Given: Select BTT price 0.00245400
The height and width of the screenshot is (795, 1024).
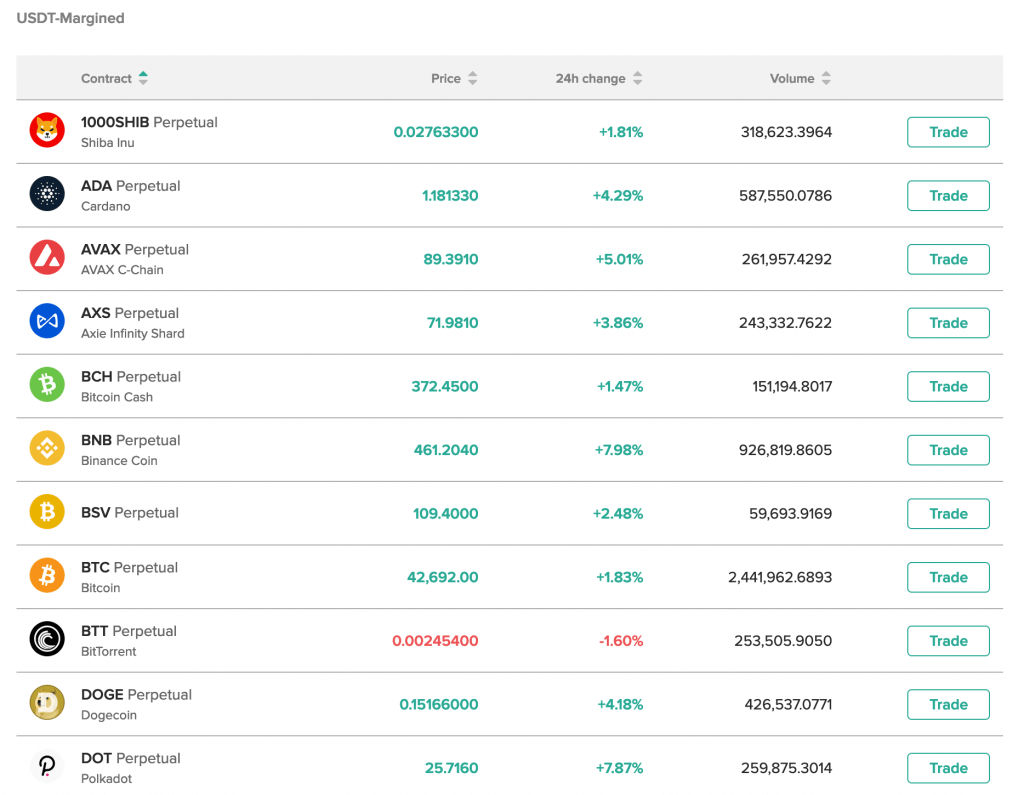Looking at the screenshot, I should tap(435, 641).
